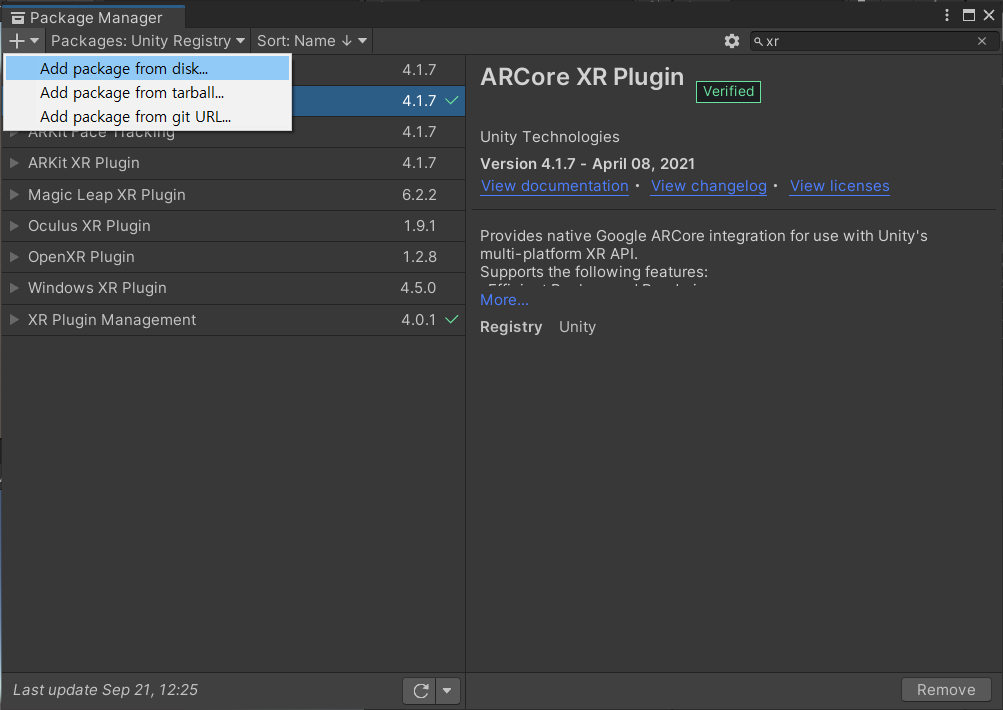Image resolution: width=1003 pixels, height=710 pixels.
Task: Click version 1.9.1 of Oculus plugin
Action: pyautogui.click(x=420, y=226)
